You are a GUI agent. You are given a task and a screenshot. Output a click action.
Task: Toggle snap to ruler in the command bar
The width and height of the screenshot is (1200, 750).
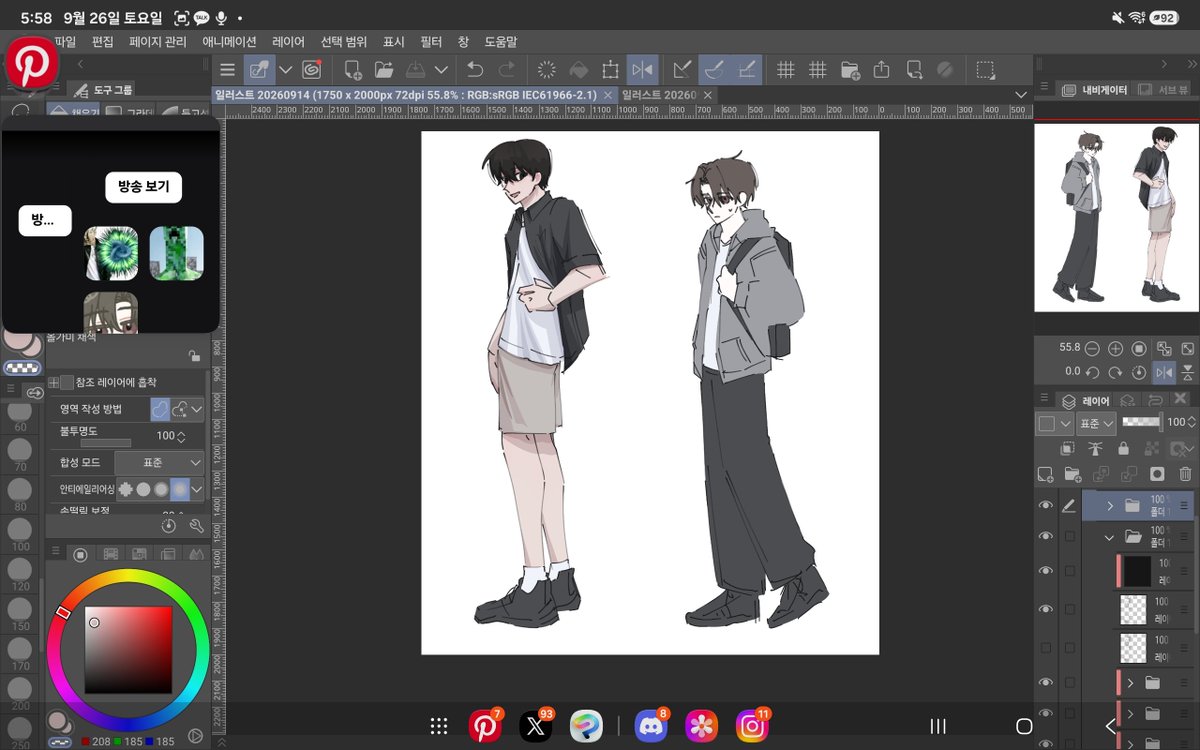click(x=683, y=70)
